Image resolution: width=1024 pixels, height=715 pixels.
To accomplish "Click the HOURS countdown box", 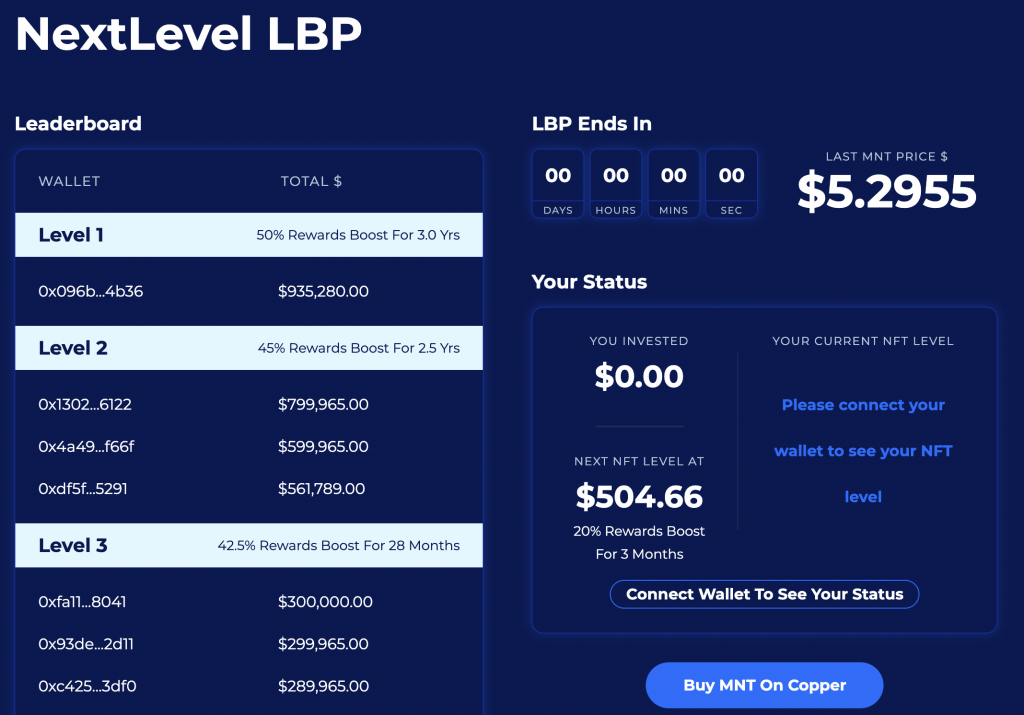I will [616, 183].
